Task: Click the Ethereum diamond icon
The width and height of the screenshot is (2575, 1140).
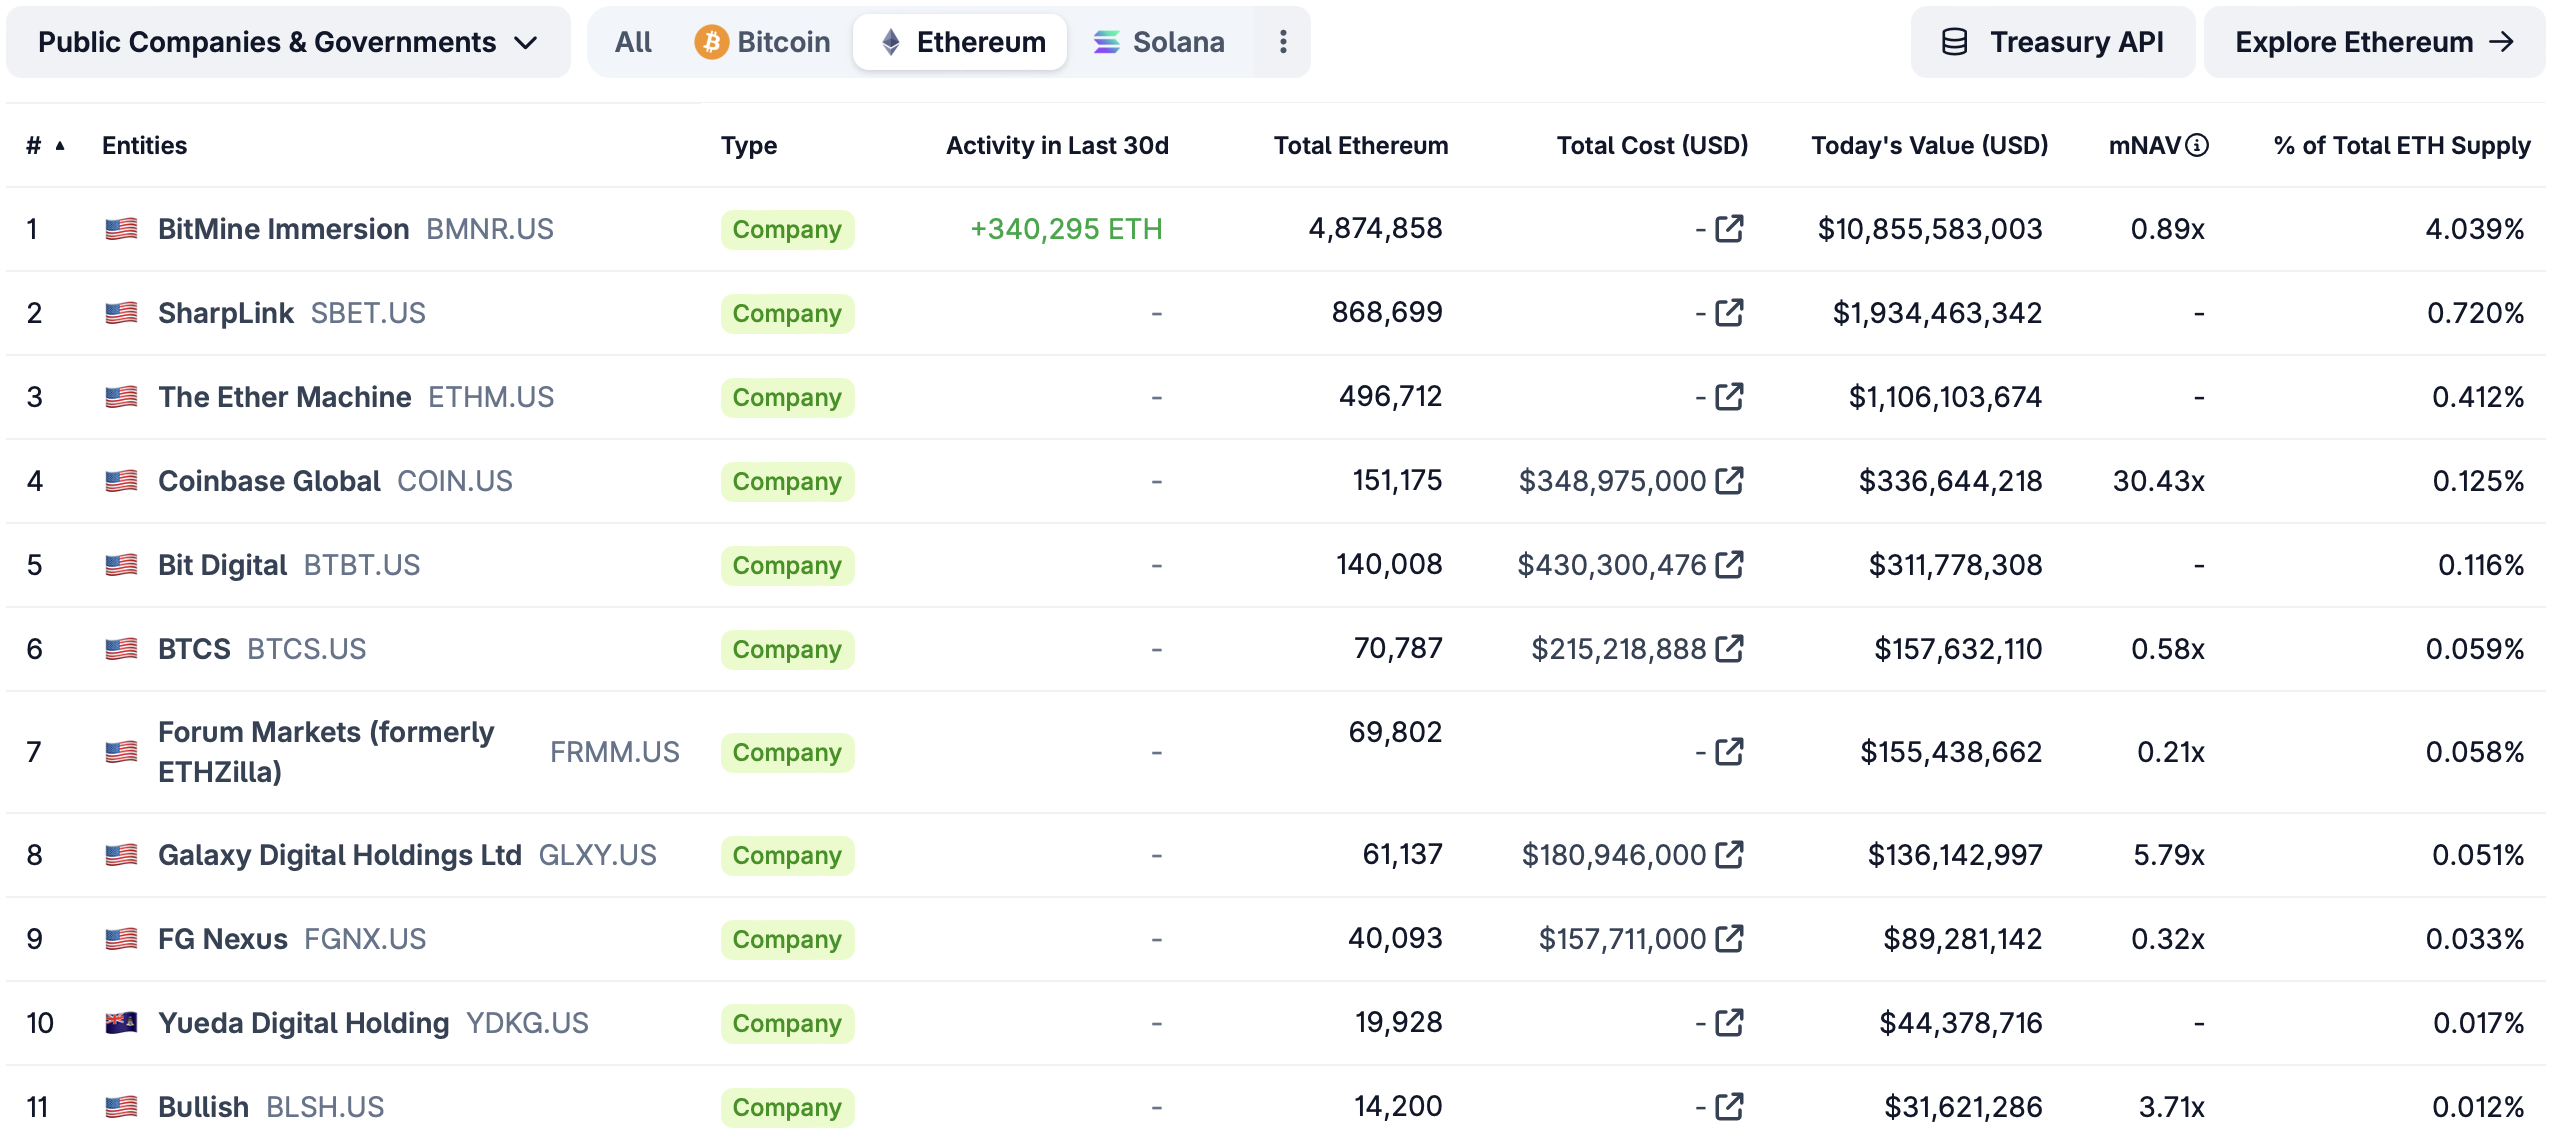Action: coord(888,41)
